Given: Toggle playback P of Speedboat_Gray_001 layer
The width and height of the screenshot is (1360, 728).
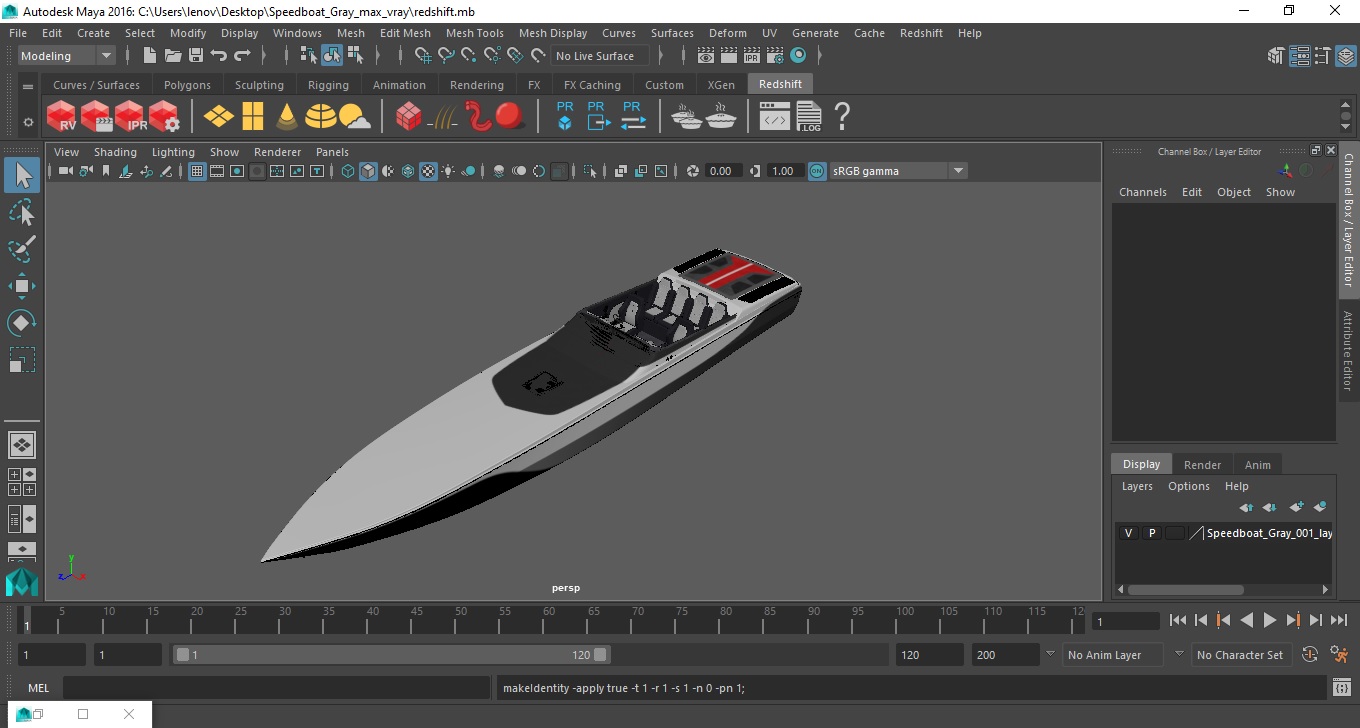Looking at the screenshot, I should click(1152, 533).
